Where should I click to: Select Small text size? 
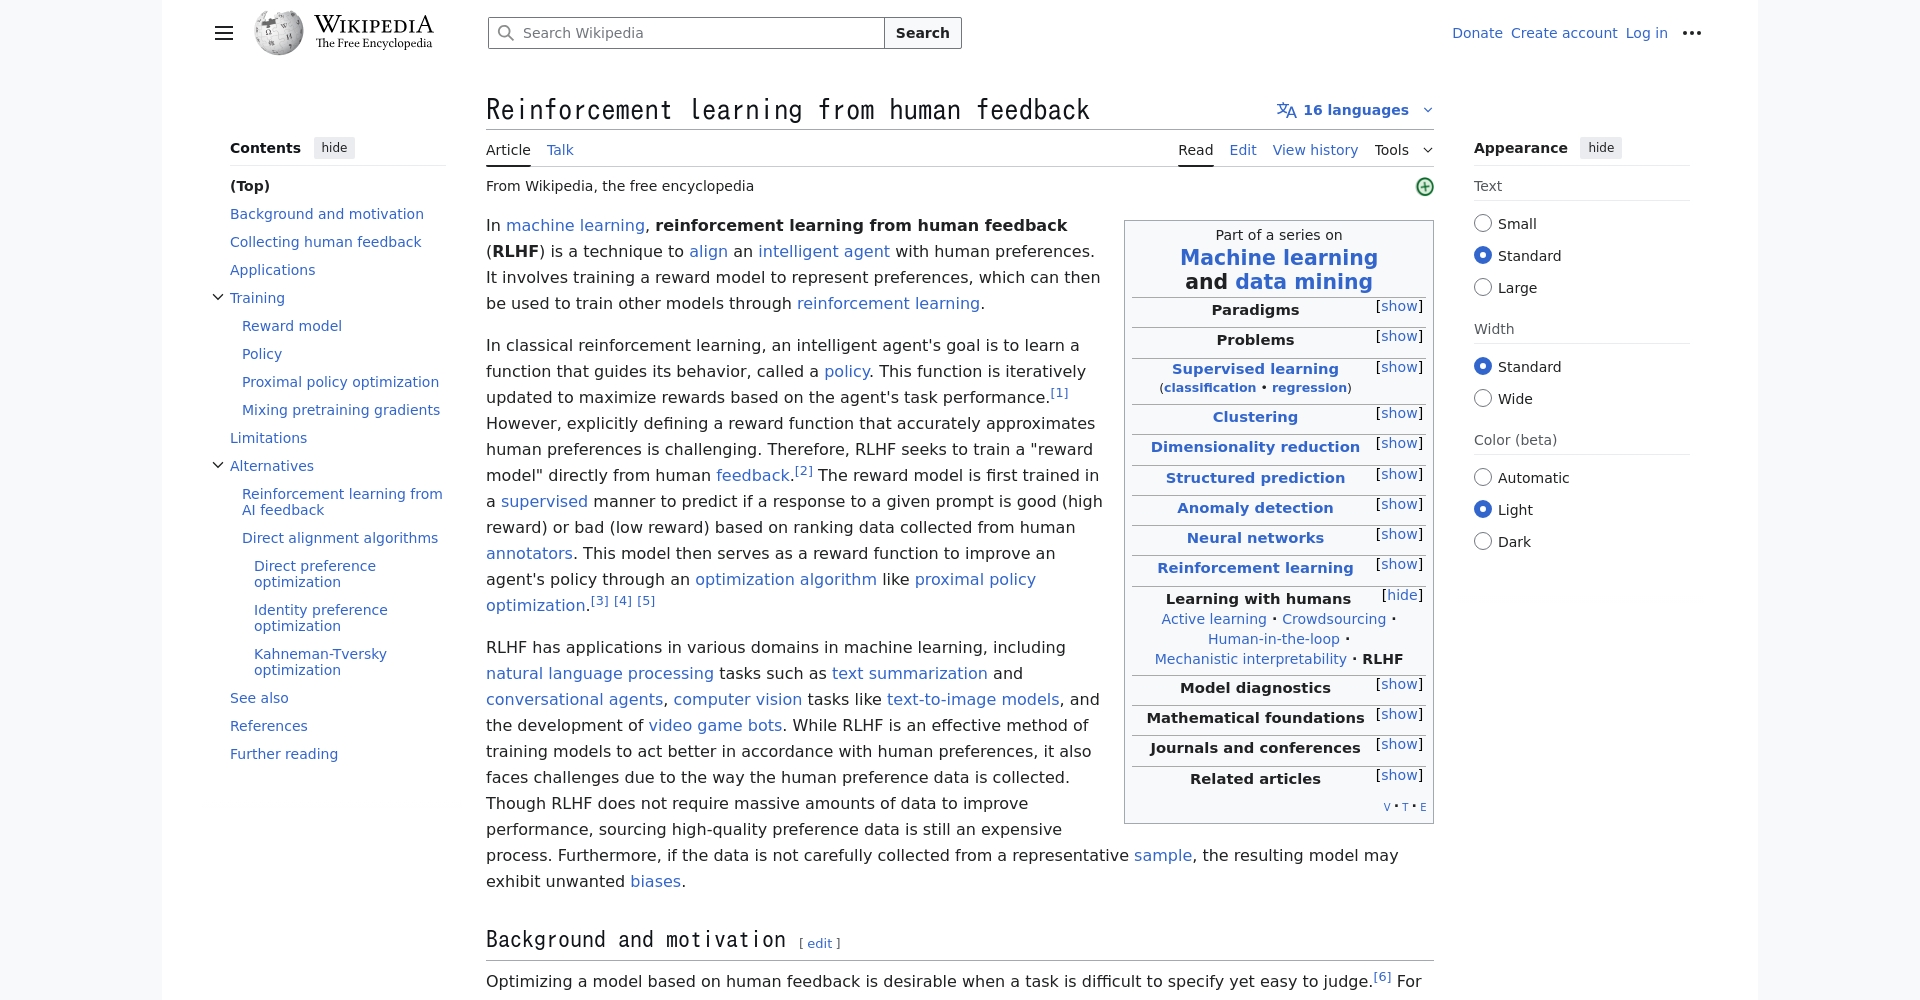1483,223
